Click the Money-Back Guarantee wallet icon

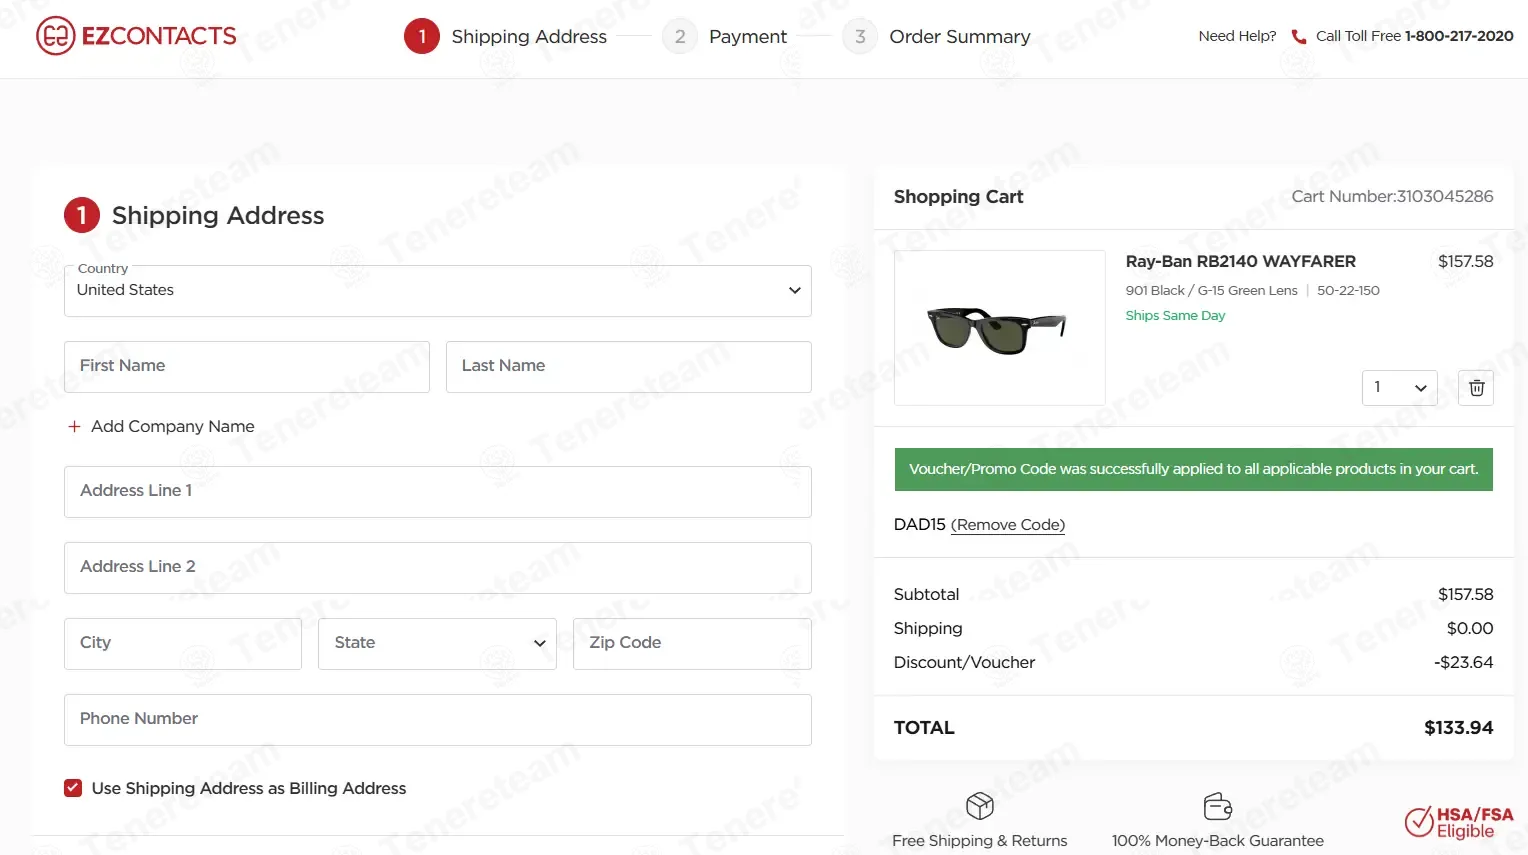point(1218,806)
